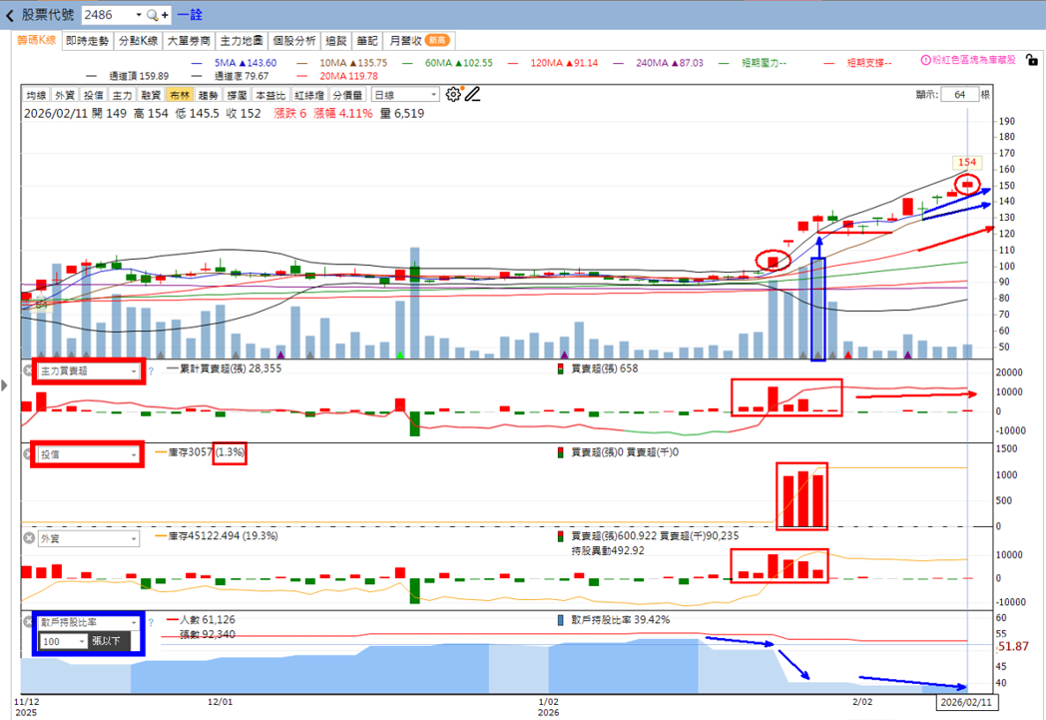The image size is (1046, 720).
Task: Switch to the 大單券商 tab
Action: pos(189,41)
